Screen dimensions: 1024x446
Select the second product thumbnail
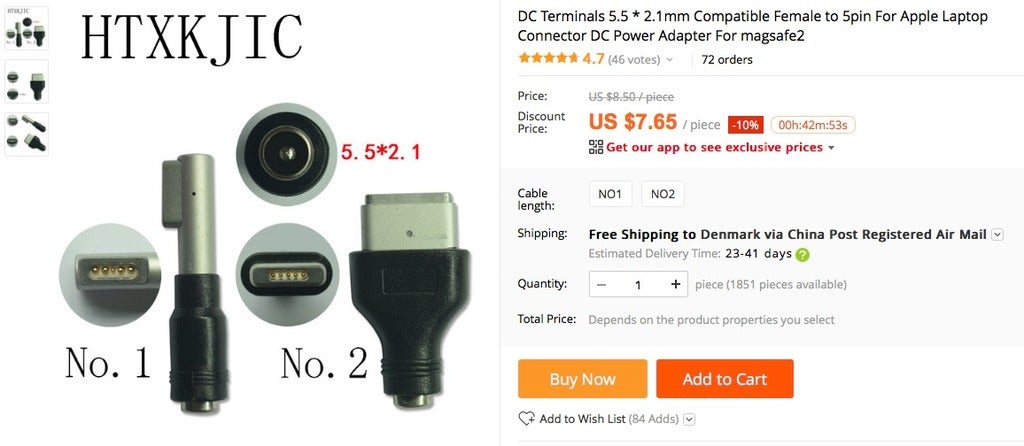tap(26, 82)
